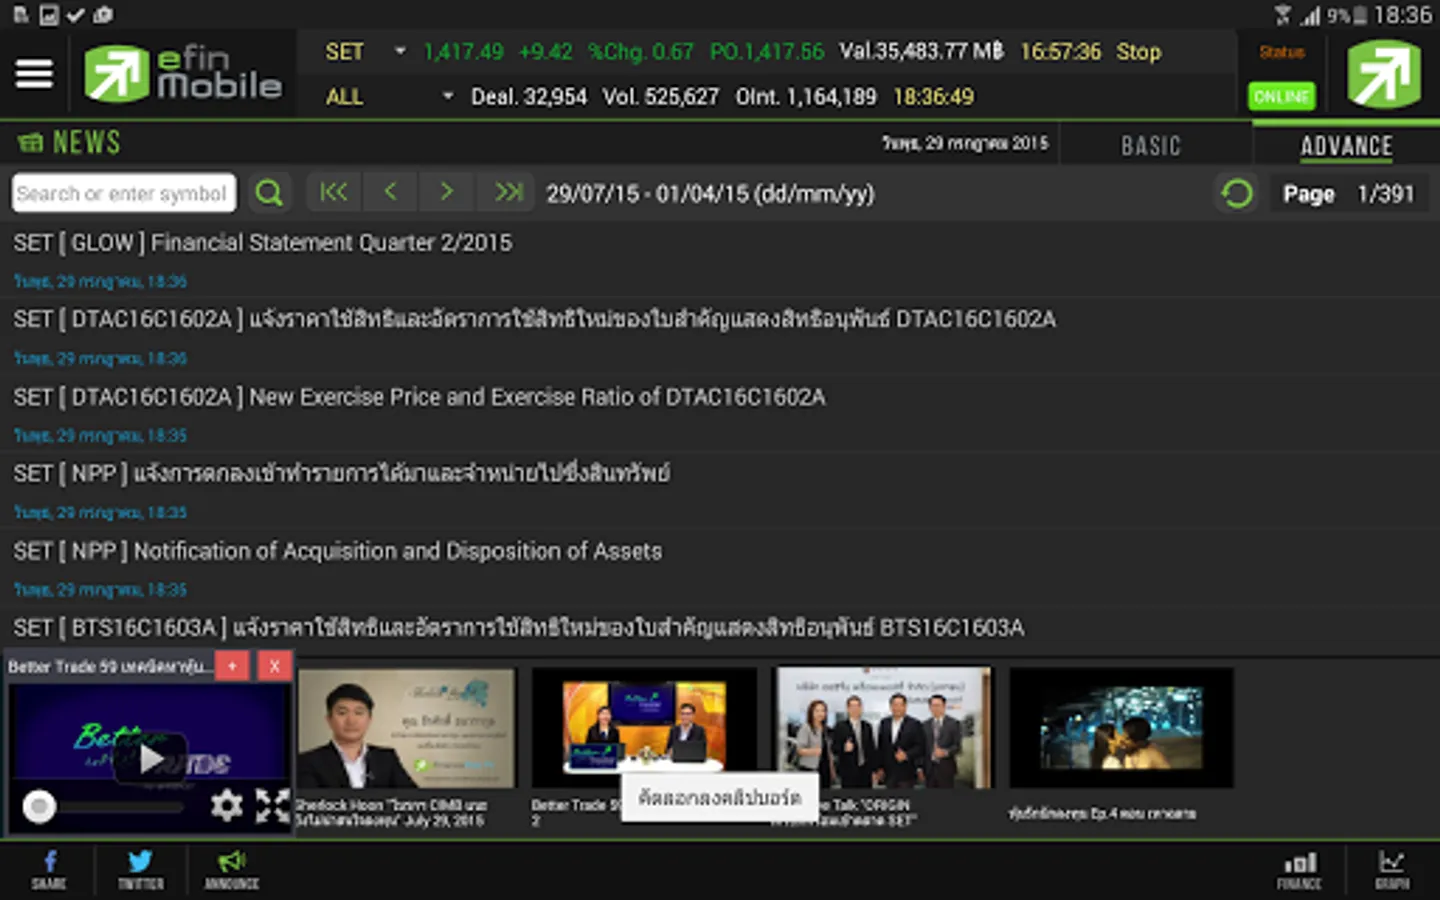Tap the ONLINE status button
The height and width of the screenshot is (900, 1440).
1281,97
